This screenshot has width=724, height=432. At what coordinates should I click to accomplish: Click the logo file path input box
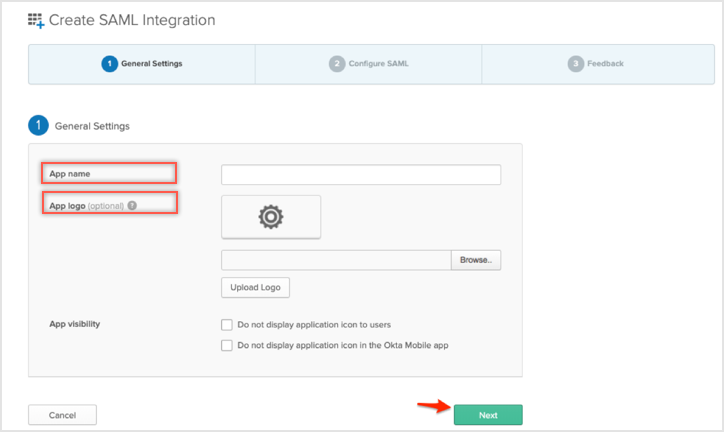click(336, 260)
